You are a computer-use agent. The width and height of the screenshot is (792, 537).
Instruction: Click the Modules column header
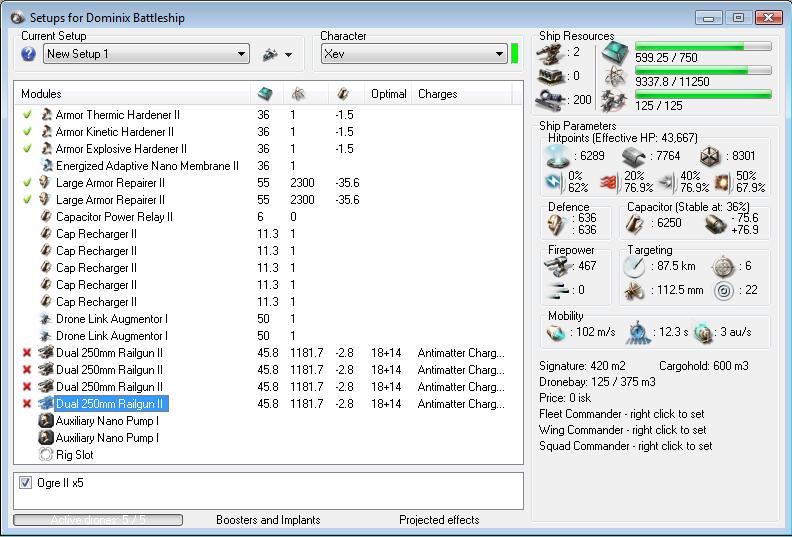pos(41,94)
